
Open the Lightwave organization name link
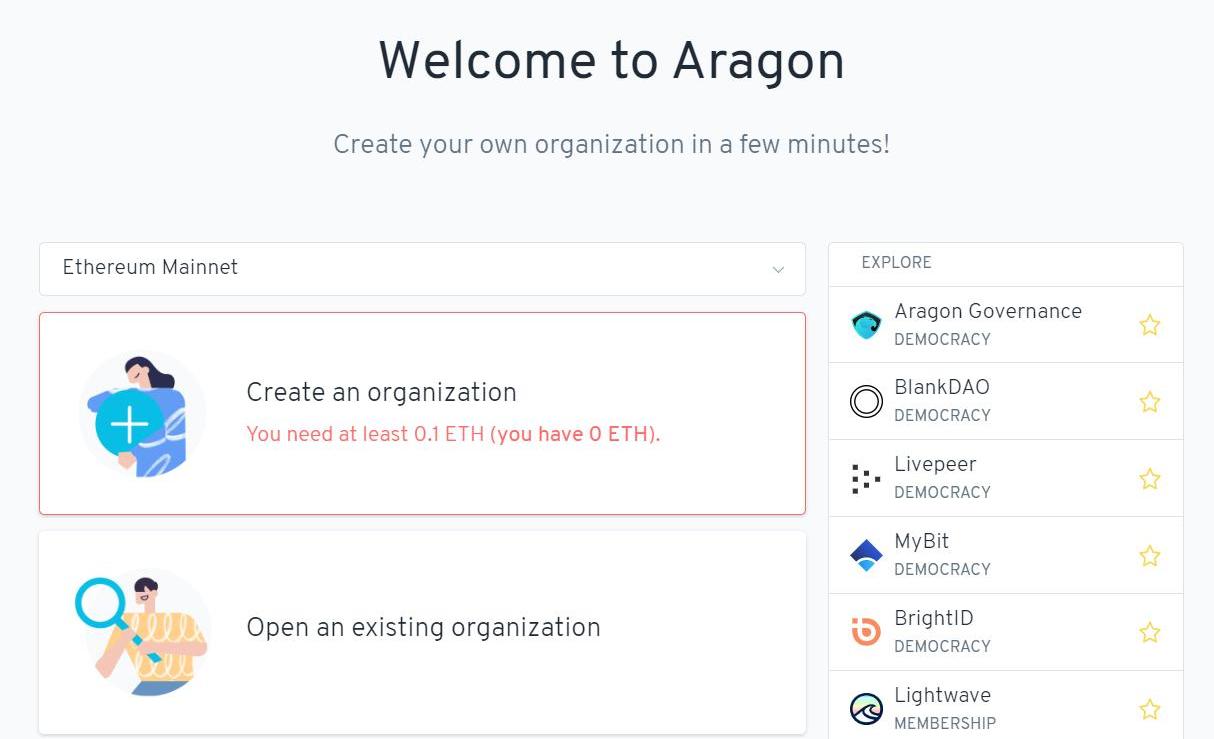(942, 695)
